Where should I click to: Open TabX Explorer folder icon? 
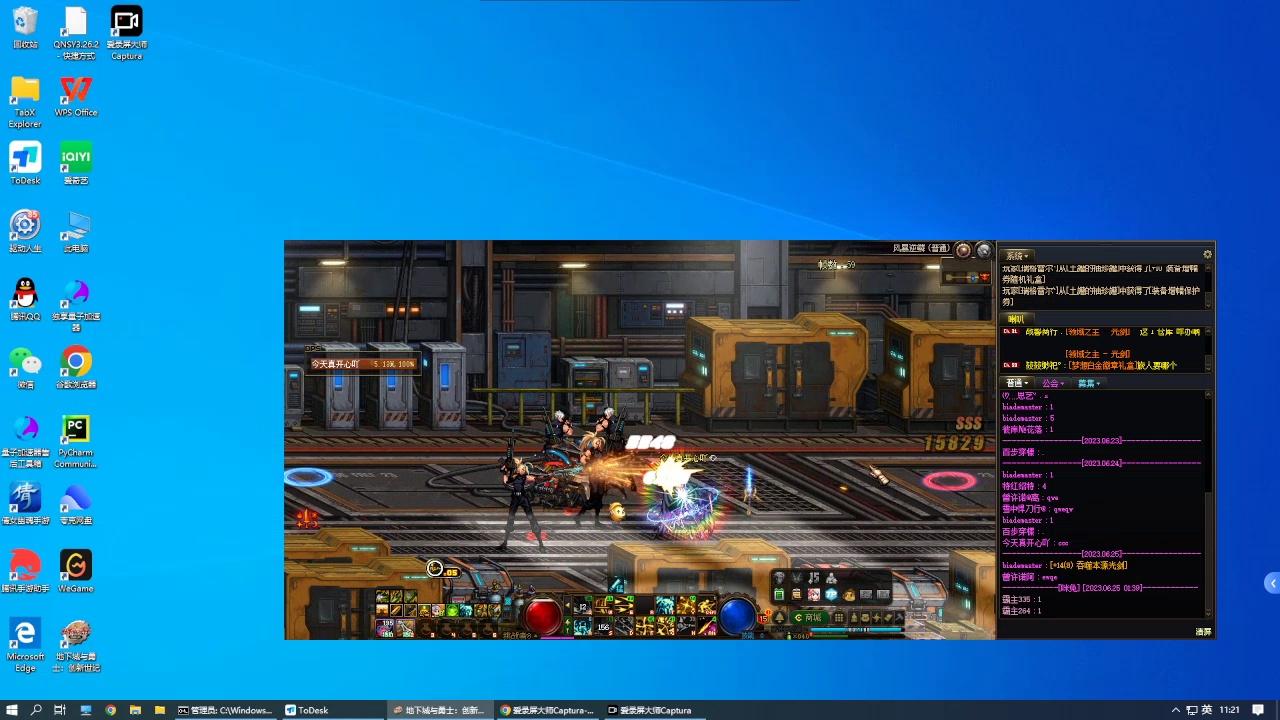pos(25,102)
